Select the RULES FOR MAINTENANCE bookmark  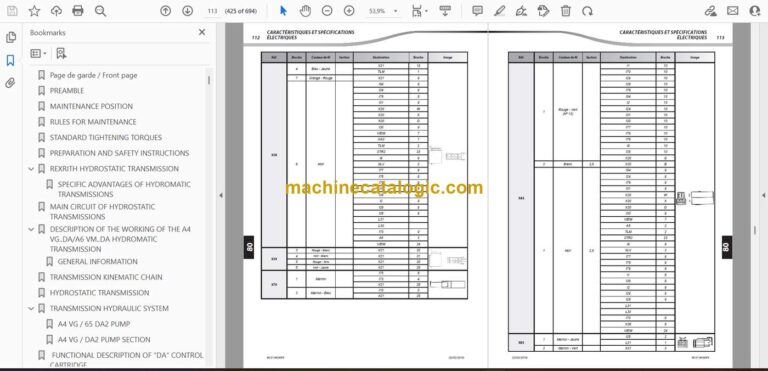click(93, 122)
